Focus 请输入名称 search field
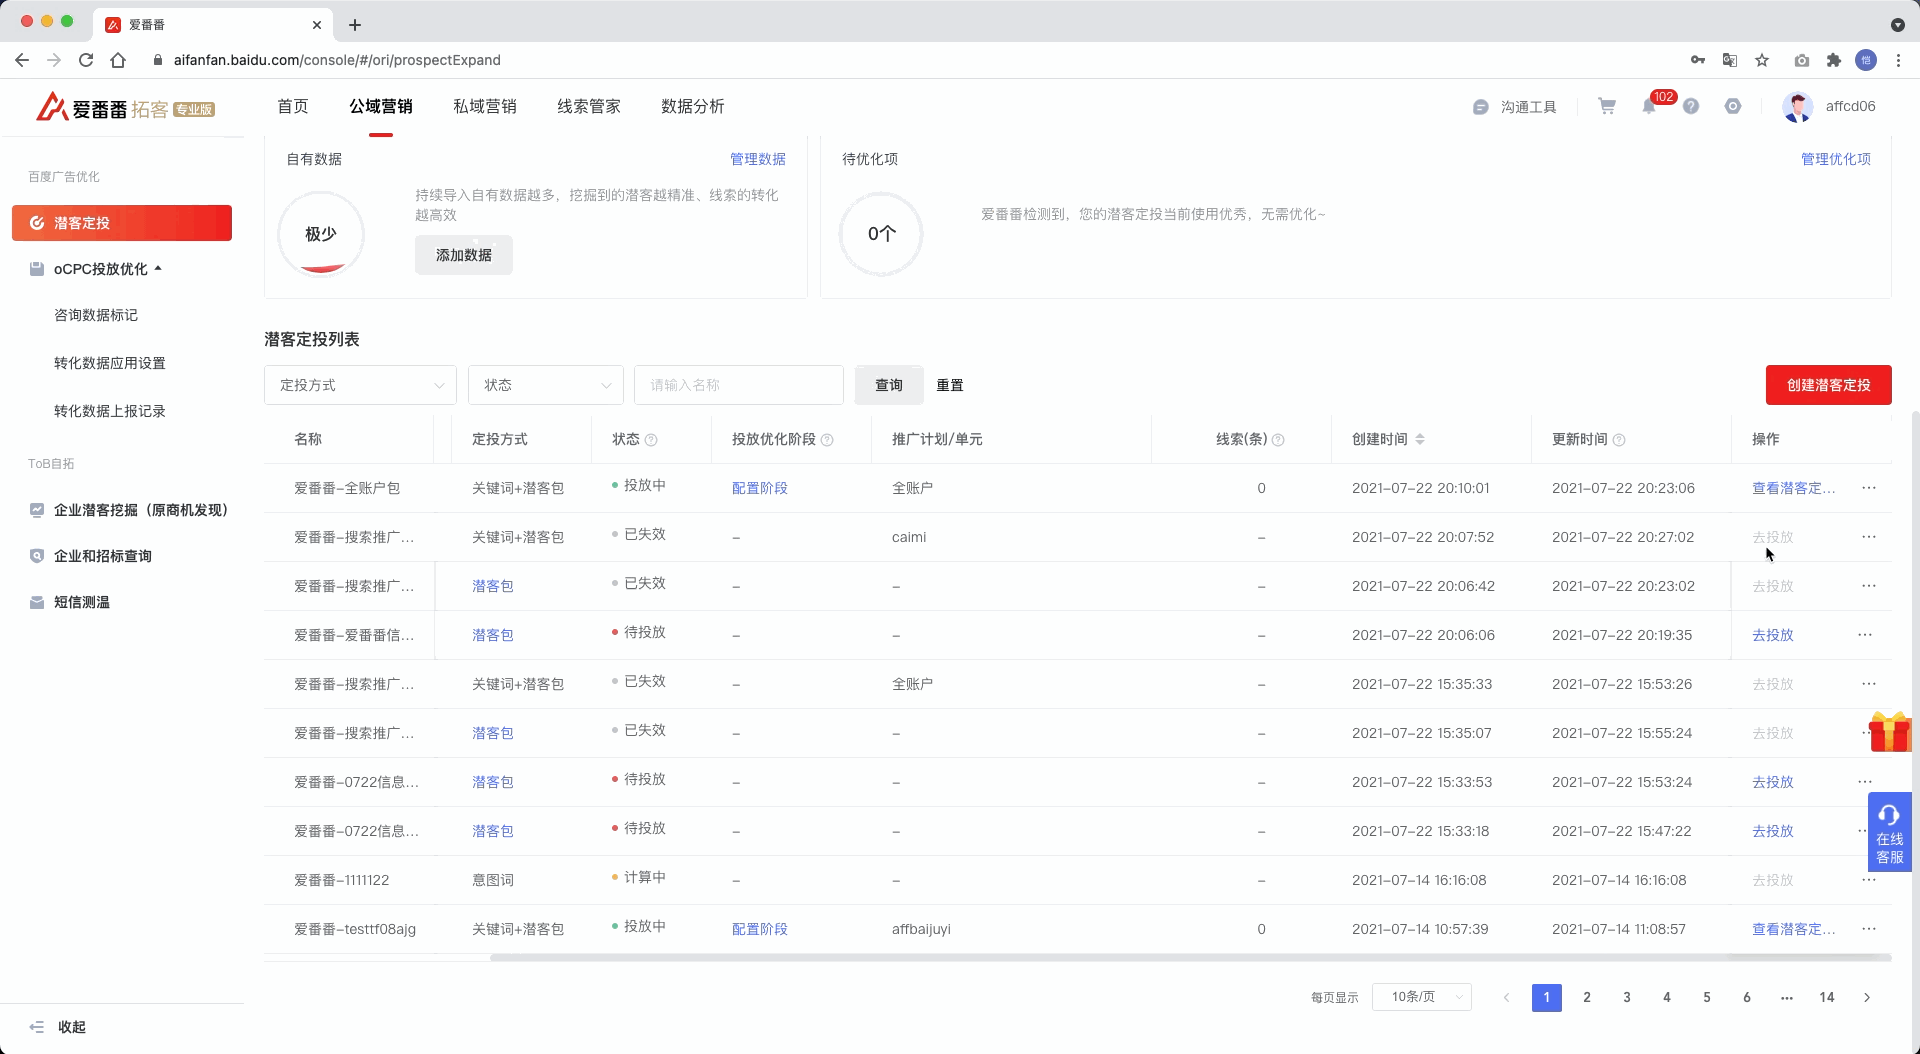This screenshot has height=1054, width=1920. [739, 385]
